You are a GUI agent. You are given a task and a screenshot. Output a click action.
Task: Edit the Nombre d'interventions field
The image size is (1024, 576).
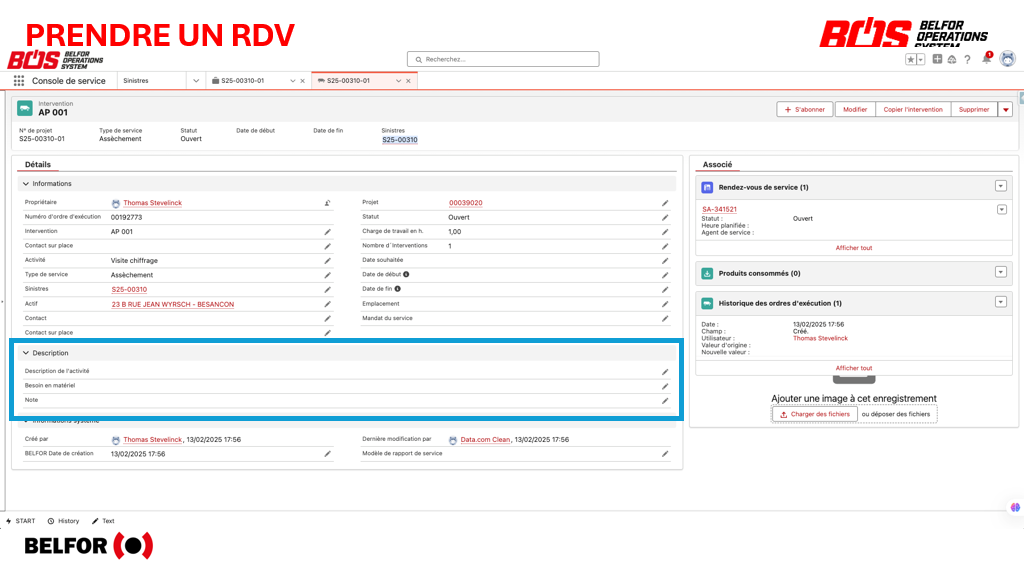665,246
